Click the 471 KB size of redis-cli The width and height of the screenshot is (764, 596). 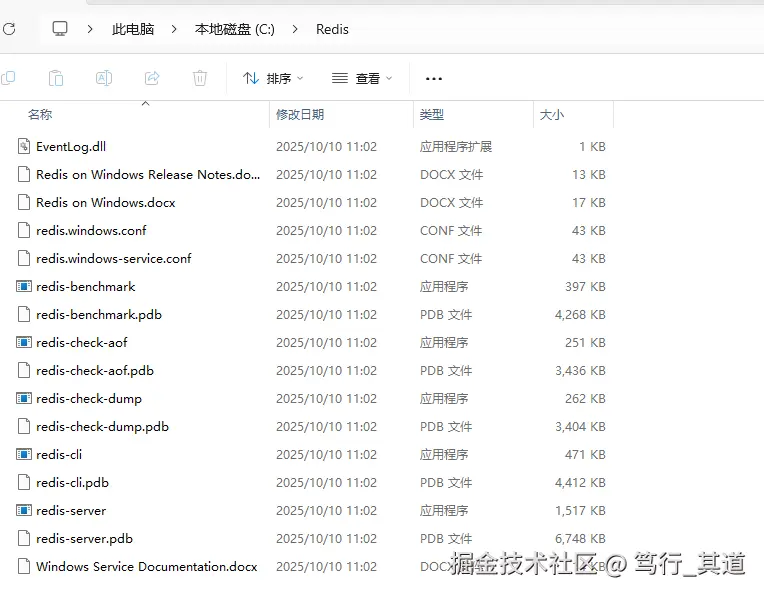click(x=585, y=455)
